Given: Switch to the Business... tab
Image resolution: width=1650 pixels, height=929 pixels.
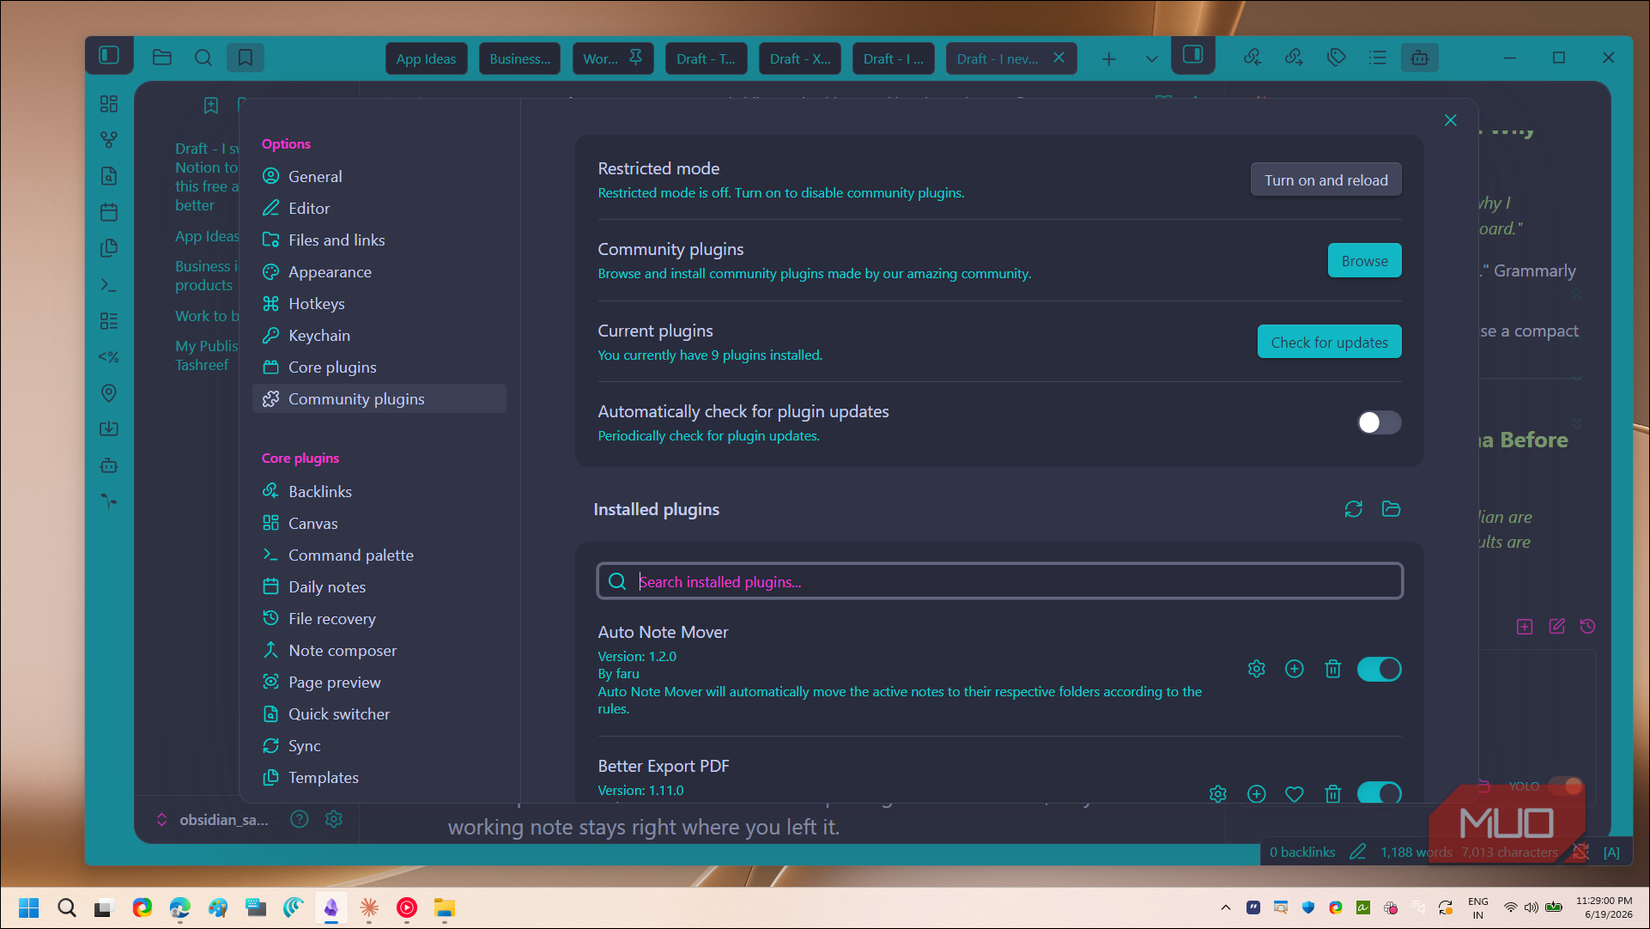Looking at the screenshot, I should (520, 59).
